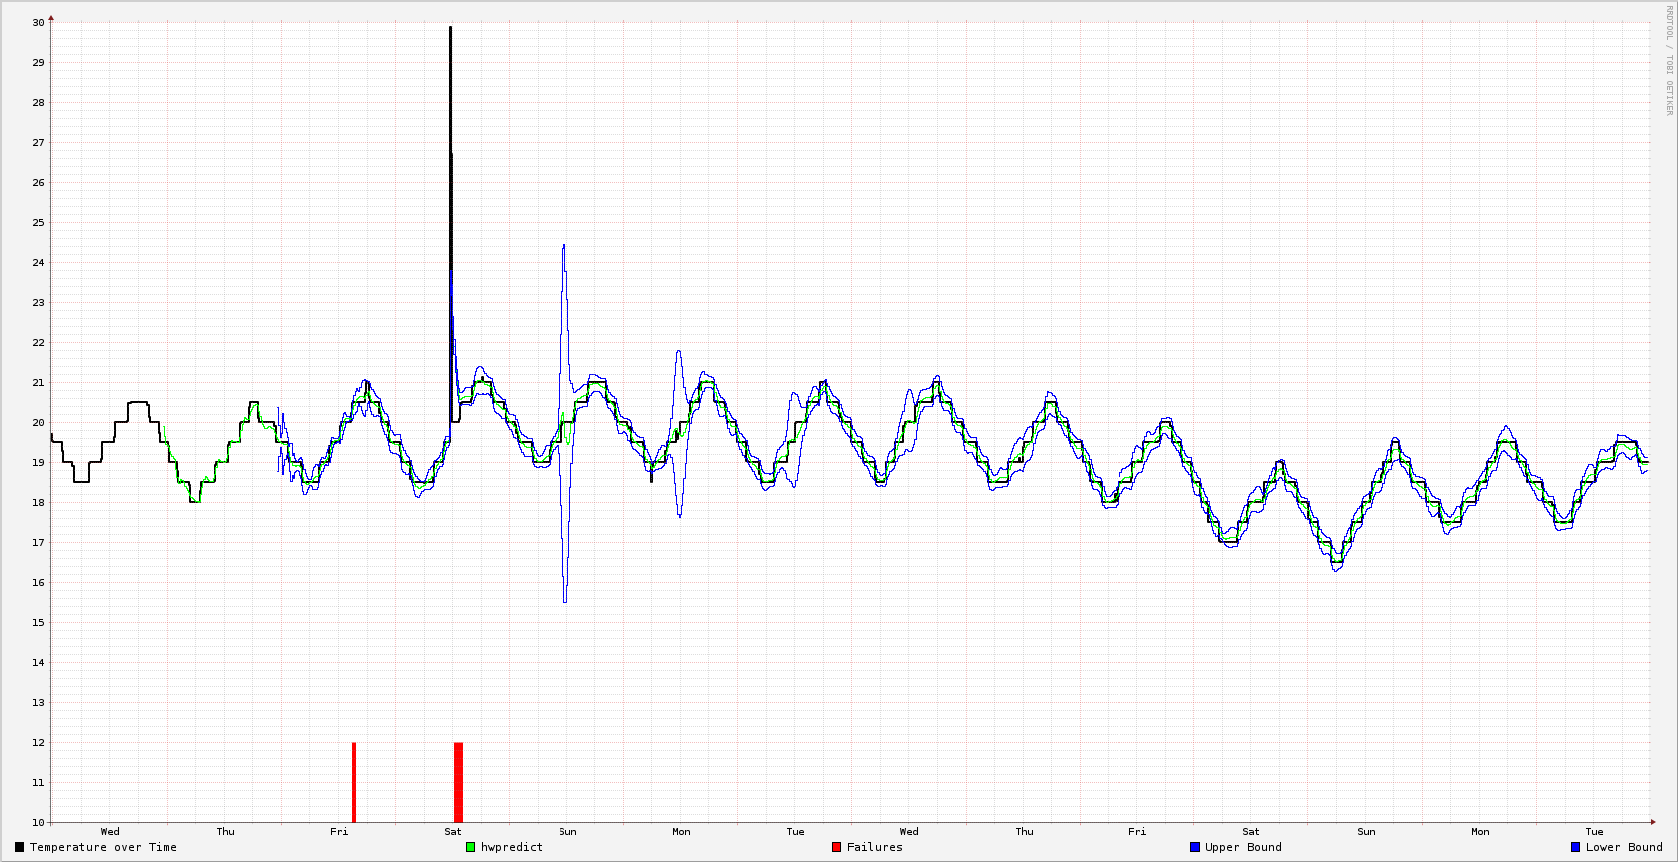Click the y-axis label 26

coord(38,182)
